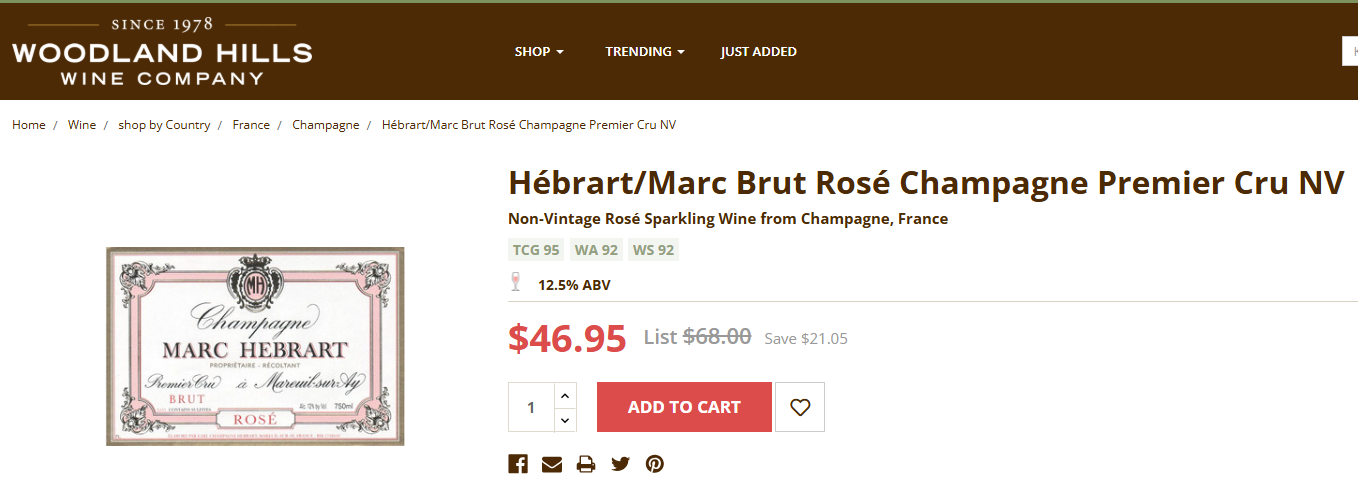
Task: Go to the Home breadcrumb link
Action: tap(29, 125)
